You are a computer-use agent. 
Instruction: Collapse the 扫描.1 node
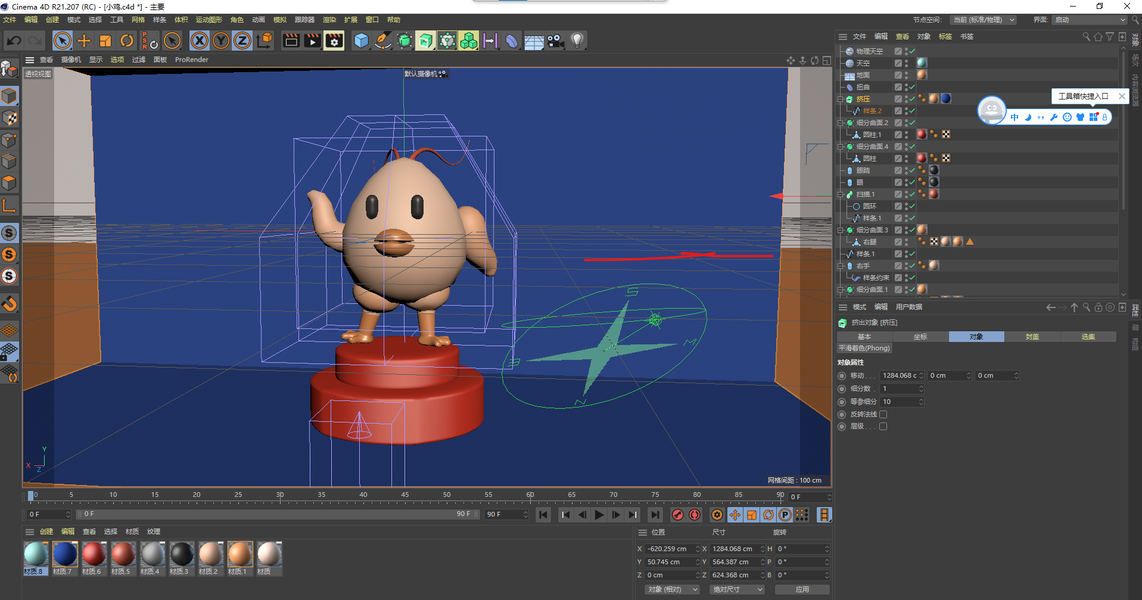(x=840, y=194)
